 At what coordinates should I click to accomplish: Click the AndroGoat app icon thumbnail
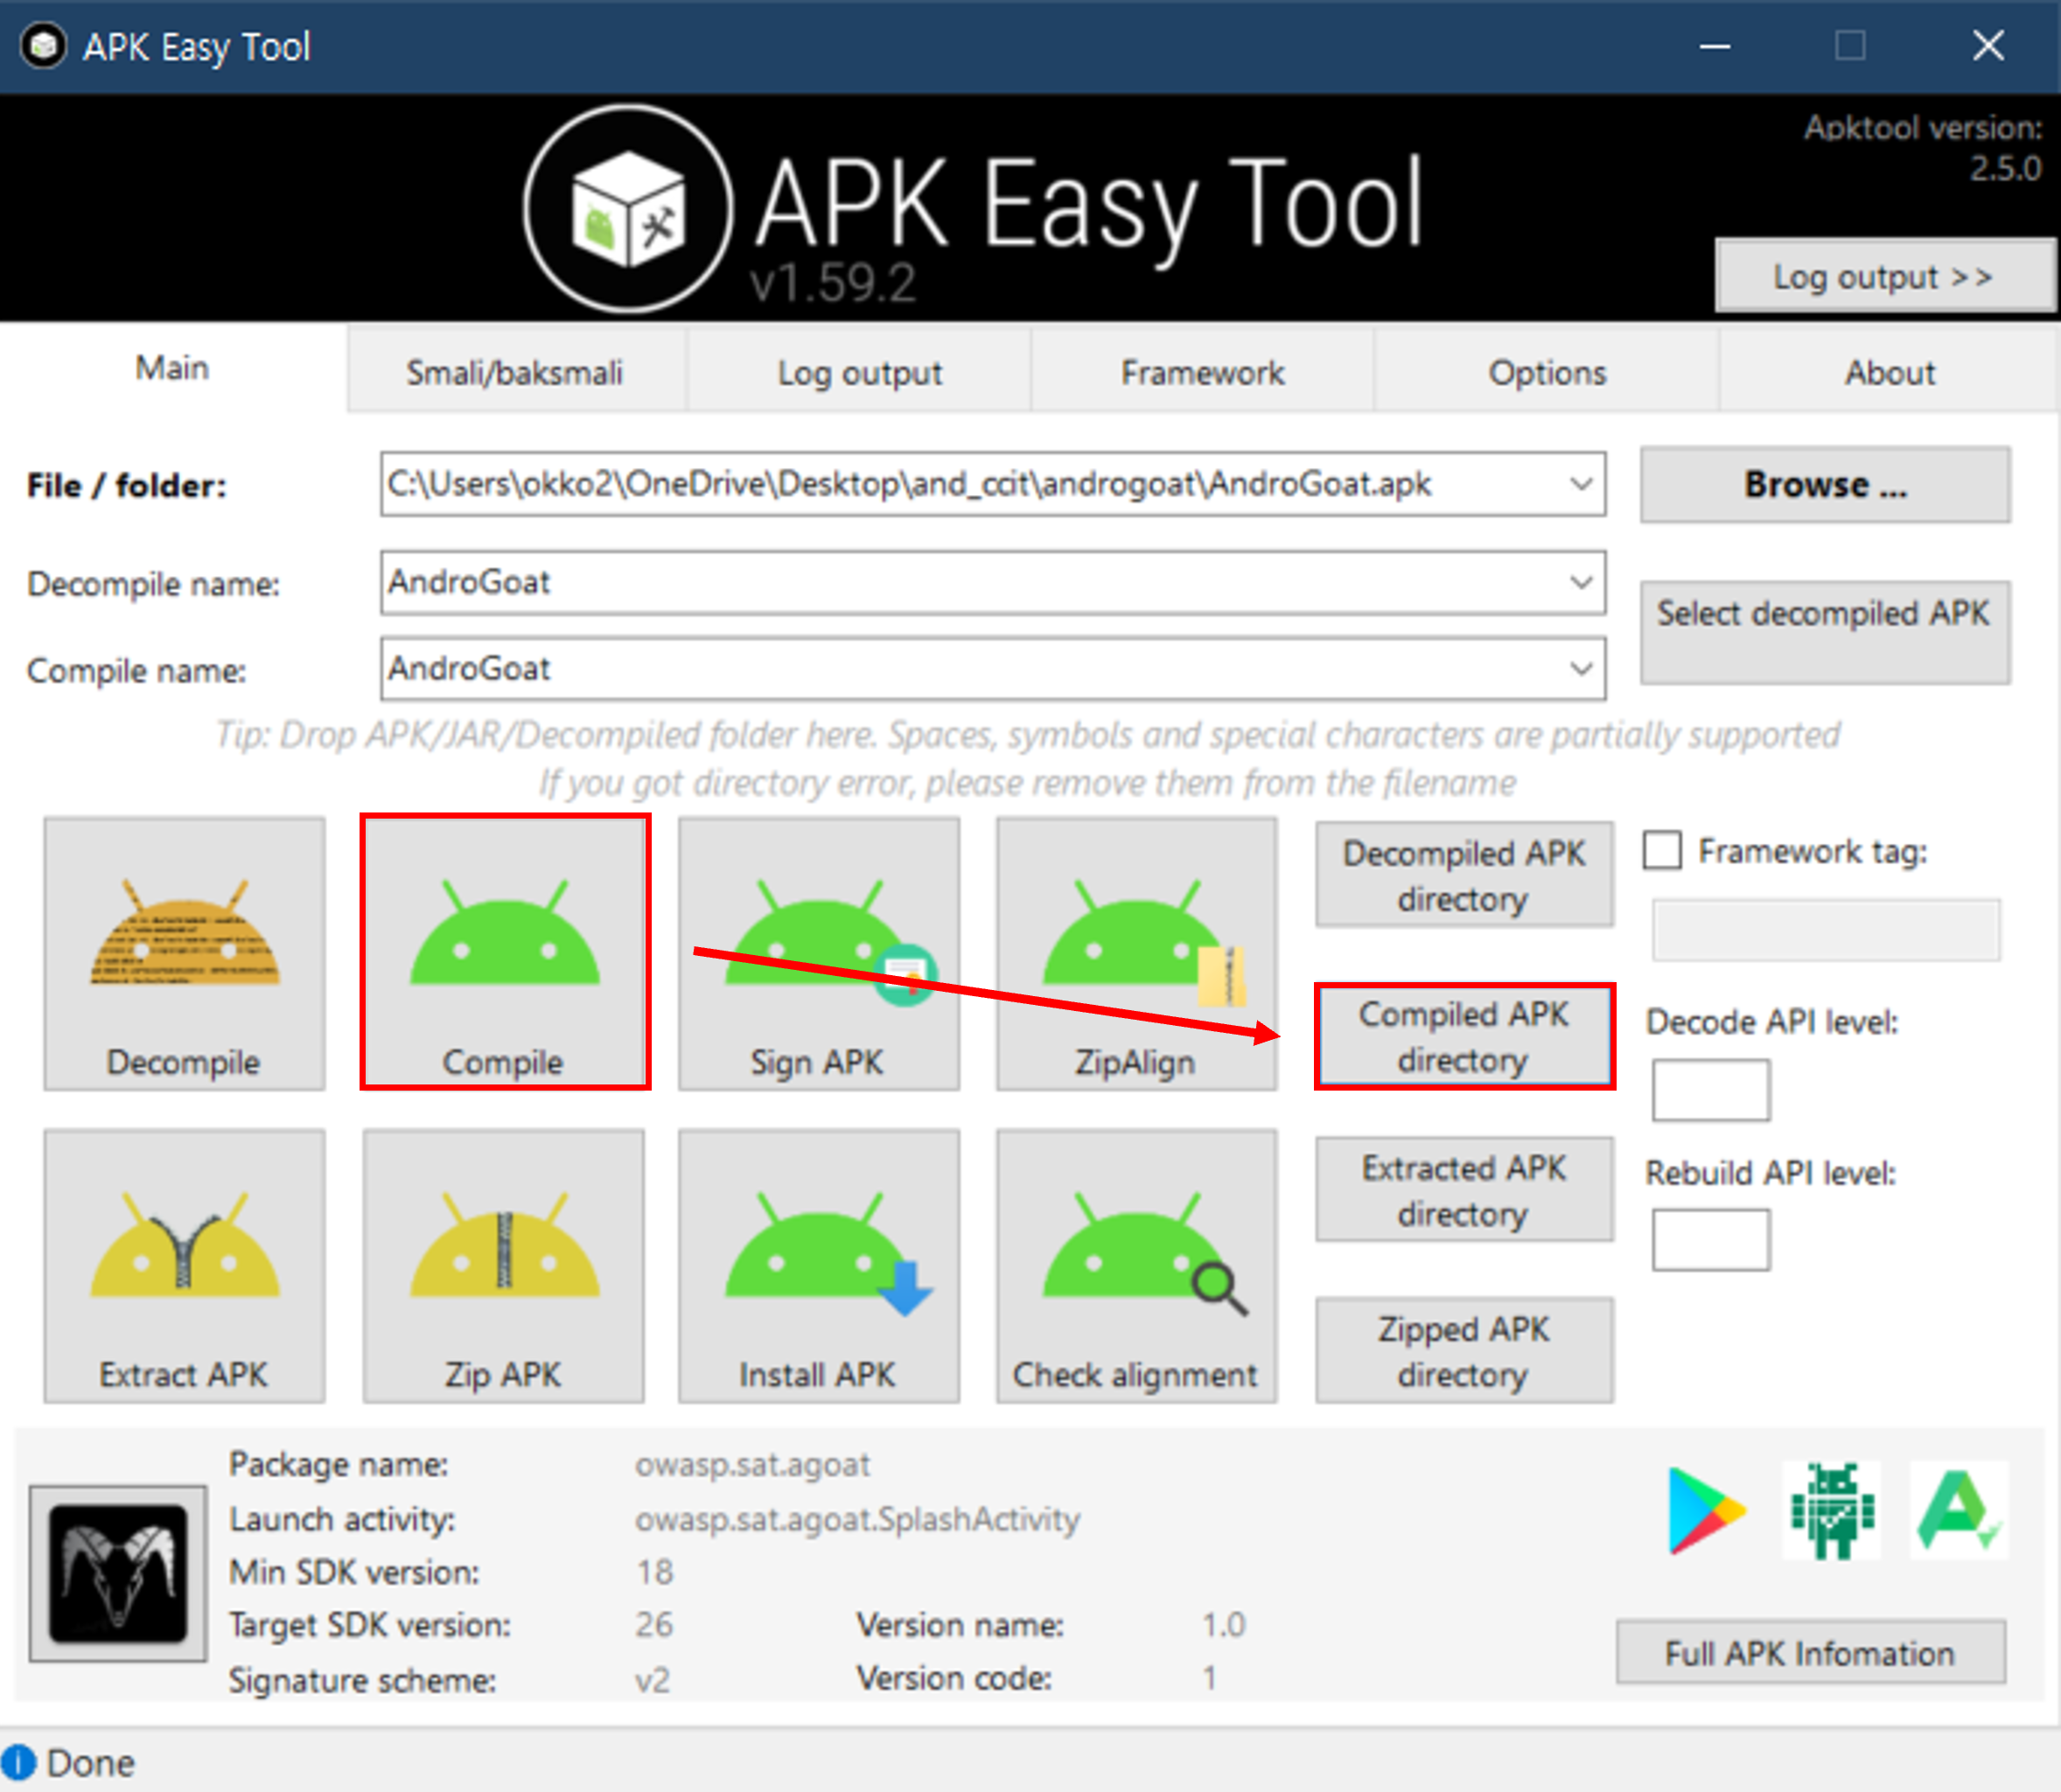point(118,1573)
